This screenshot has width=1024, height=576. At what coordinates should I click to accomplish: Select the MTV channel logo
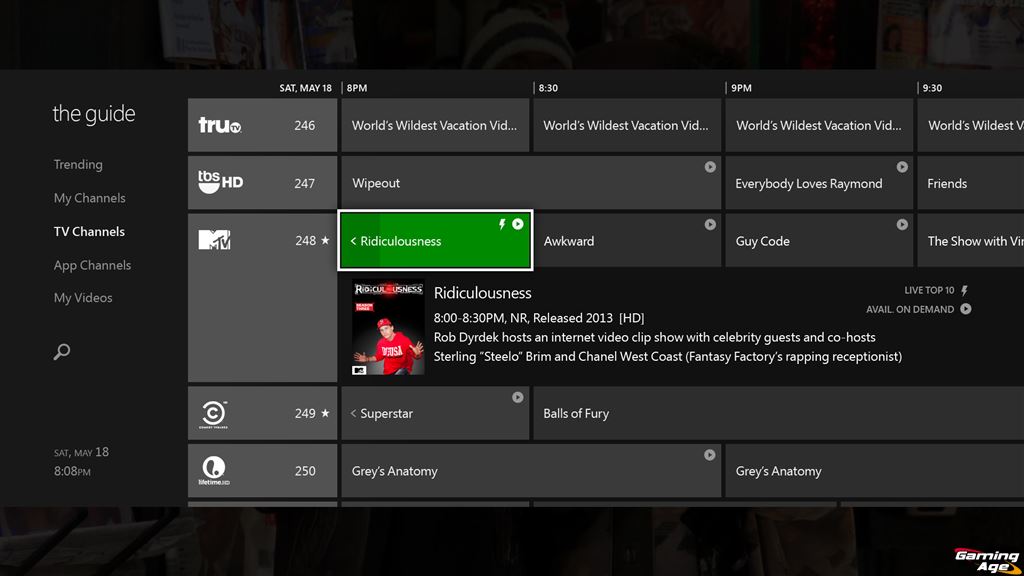click(214, 240)
